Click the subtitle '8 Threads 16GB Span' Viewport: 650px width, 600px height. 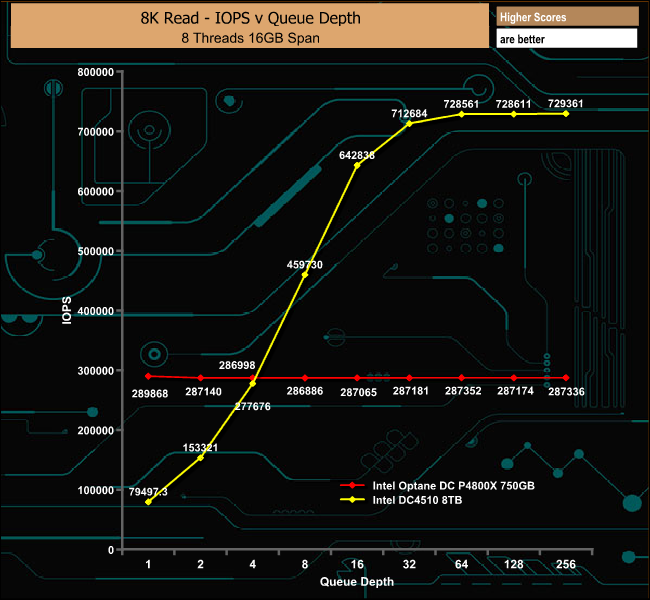click(x=250, y=38)
